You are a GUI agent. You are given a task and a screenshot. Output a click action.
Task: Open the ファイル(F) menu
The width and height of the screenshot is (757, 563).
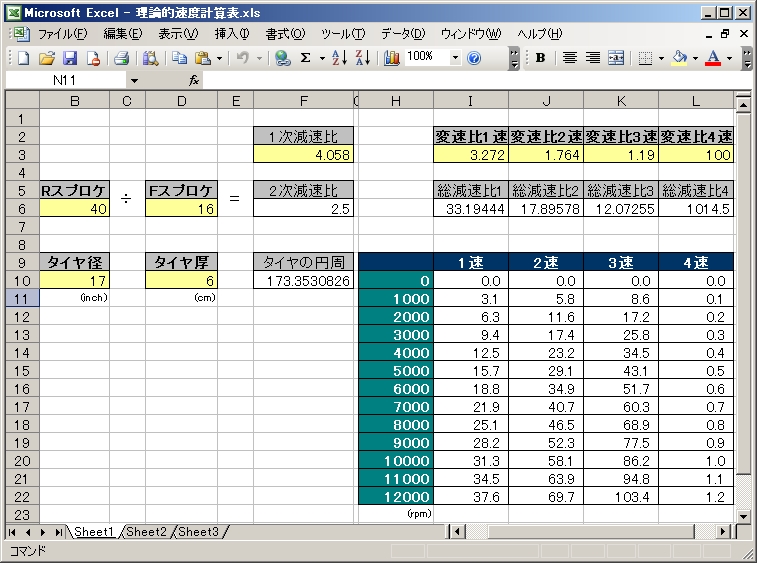point(63,34)
